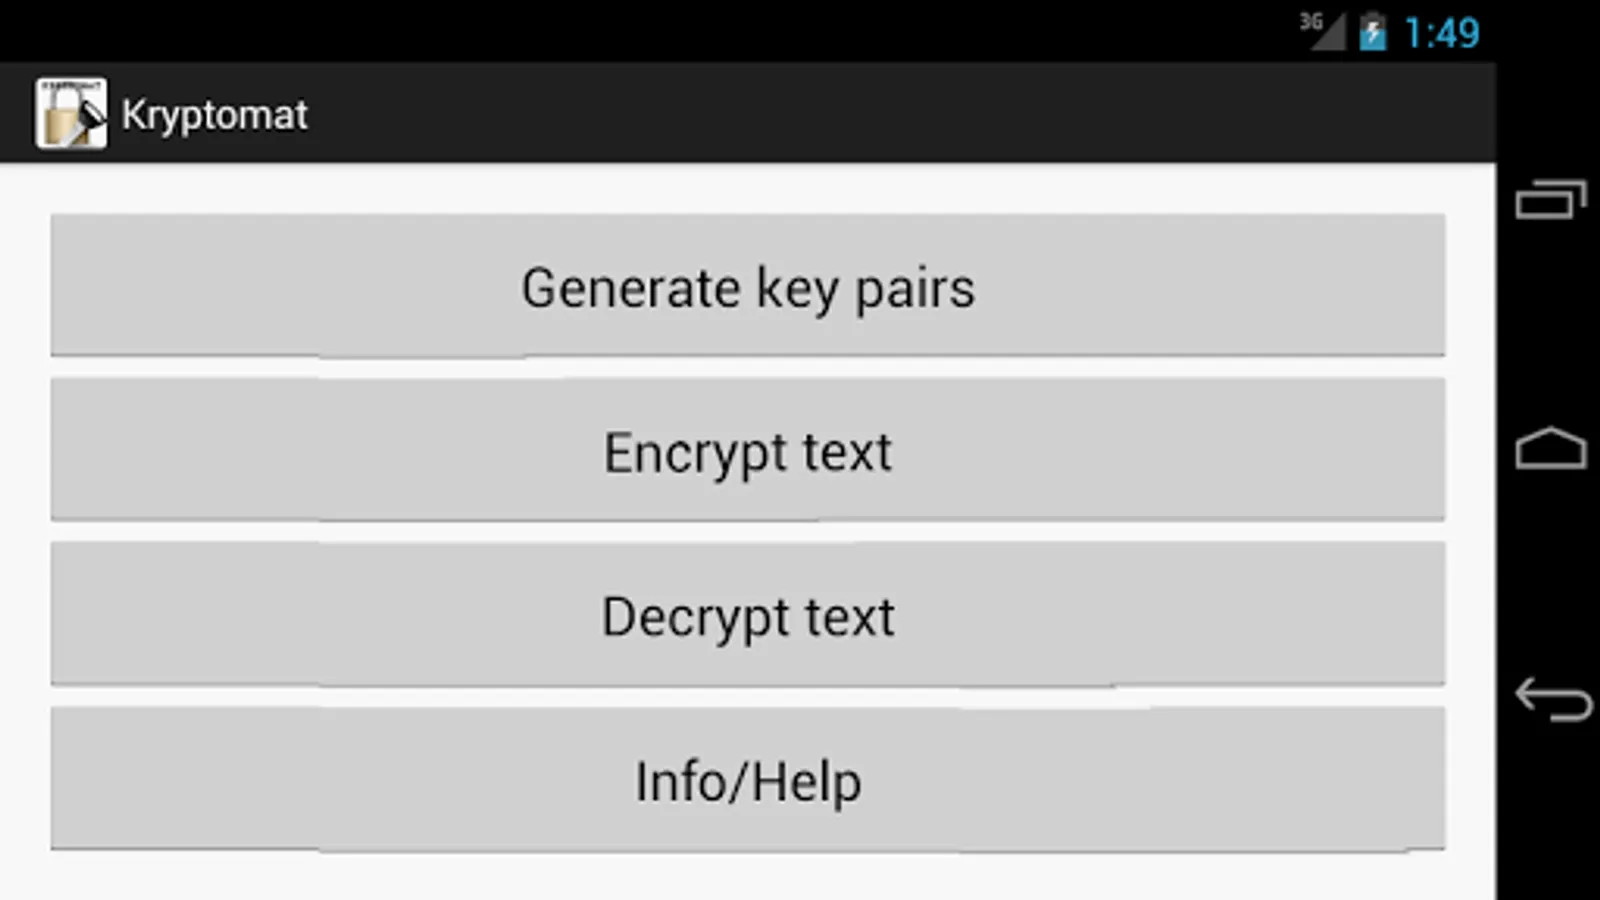Tap the charging battery status icon
This screenshot has width=1600, height=900.
tap(1373, 32)
